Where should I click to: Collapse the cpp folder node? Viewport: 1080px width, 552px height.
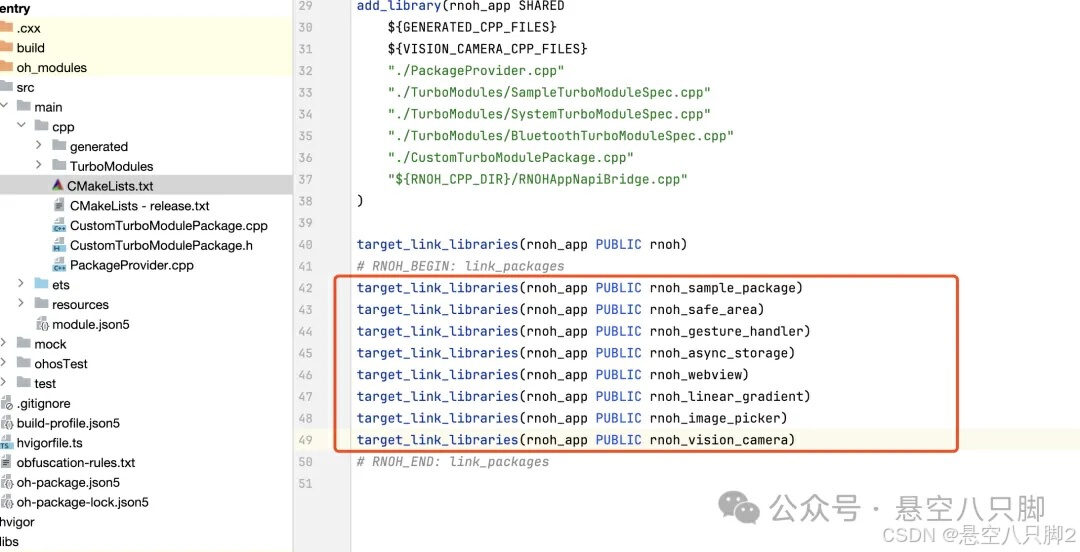click(21, 125)
